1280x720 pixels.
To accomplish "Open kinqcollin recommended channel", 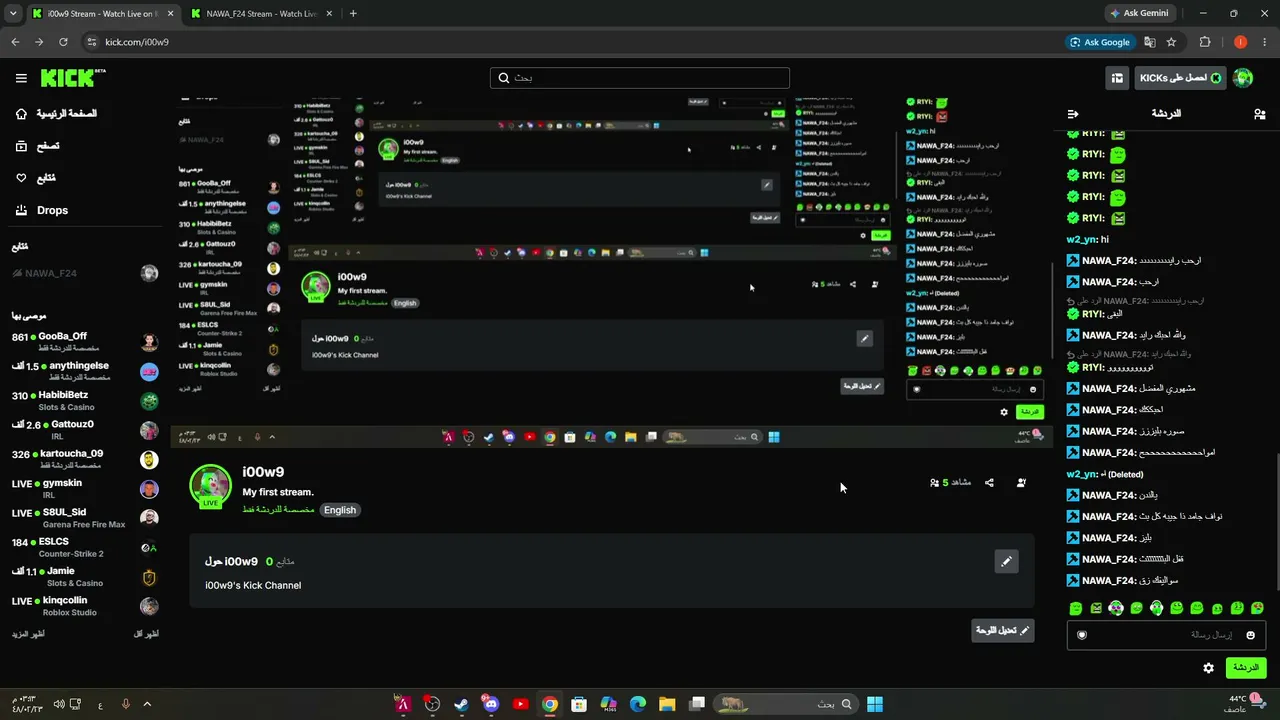I will point(85,606).
